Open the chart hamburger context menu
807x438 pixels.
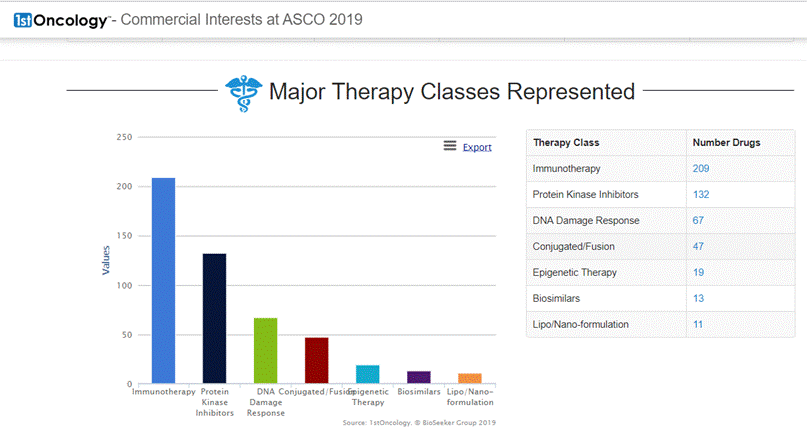(450, 147)
